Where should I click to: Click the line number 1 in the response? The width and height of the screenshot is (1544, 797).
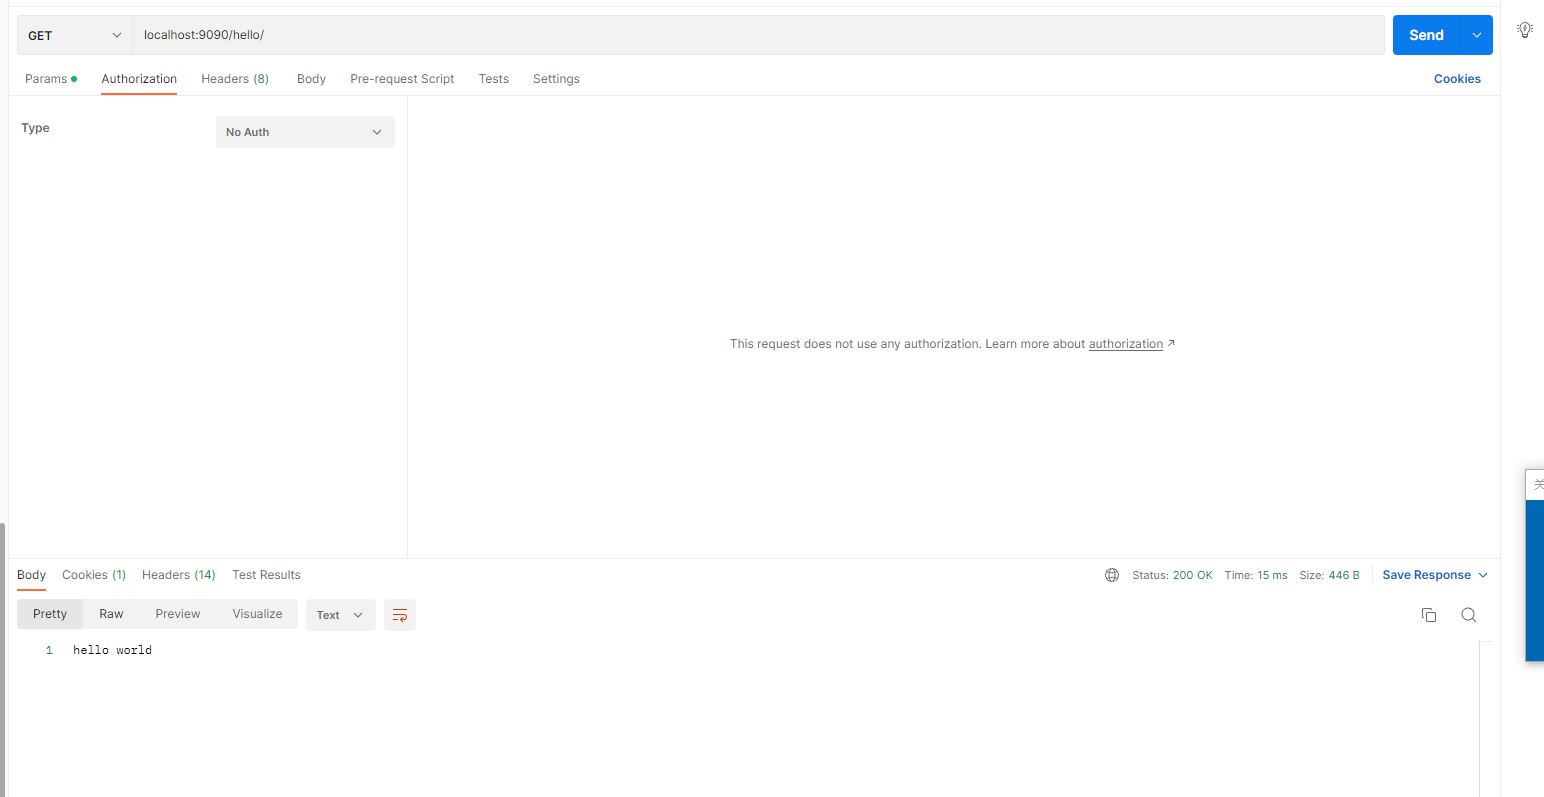pos(49,650)
